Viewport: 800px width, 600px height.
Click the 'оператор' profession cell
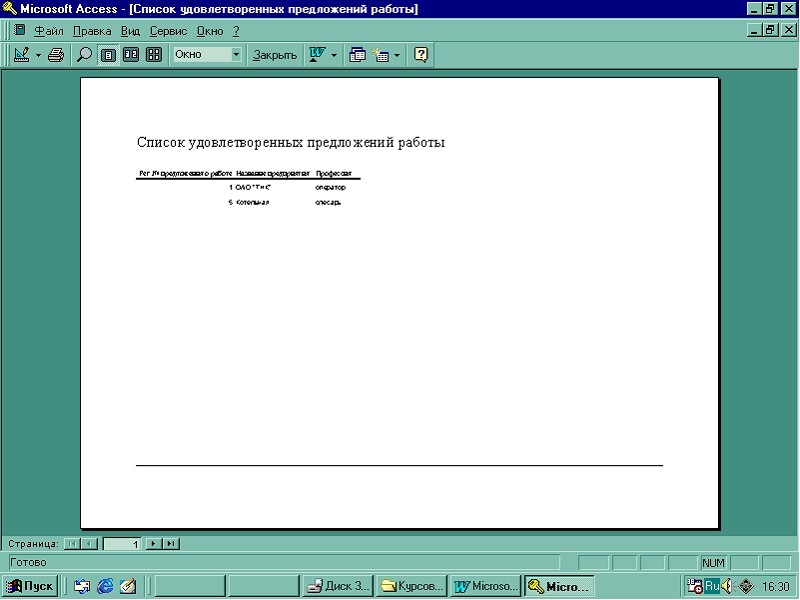pos(330,187)
